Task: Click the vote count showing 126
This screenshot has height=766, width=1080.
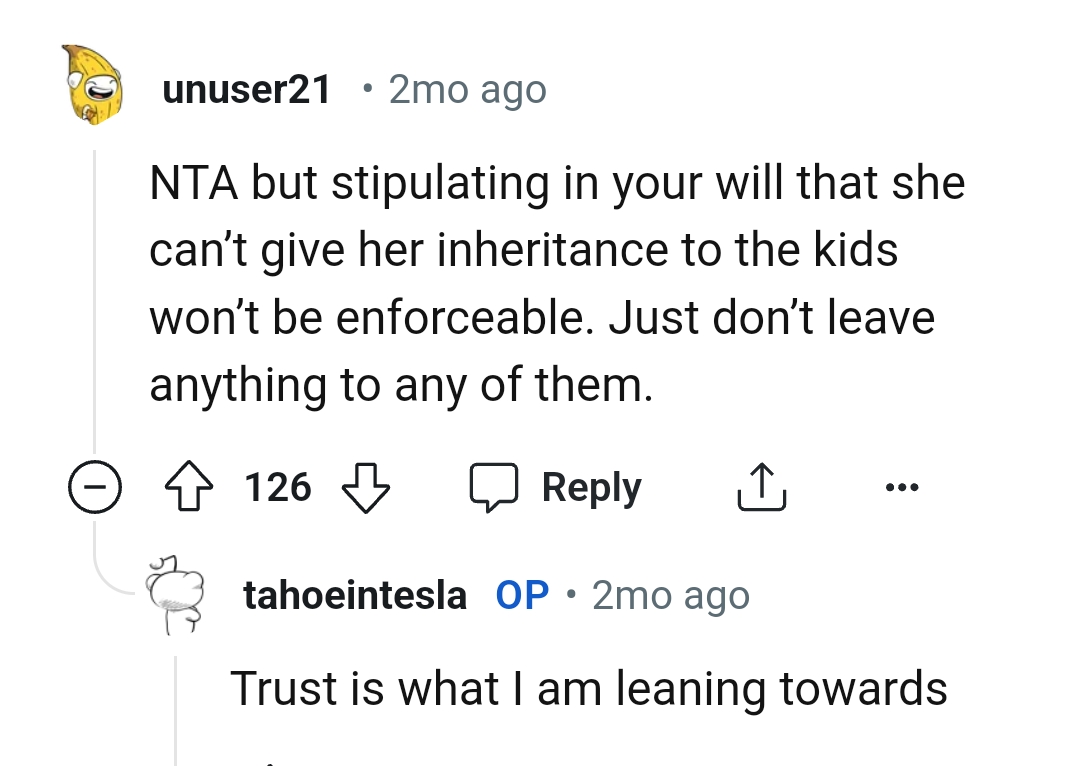Action: [277, 487]
